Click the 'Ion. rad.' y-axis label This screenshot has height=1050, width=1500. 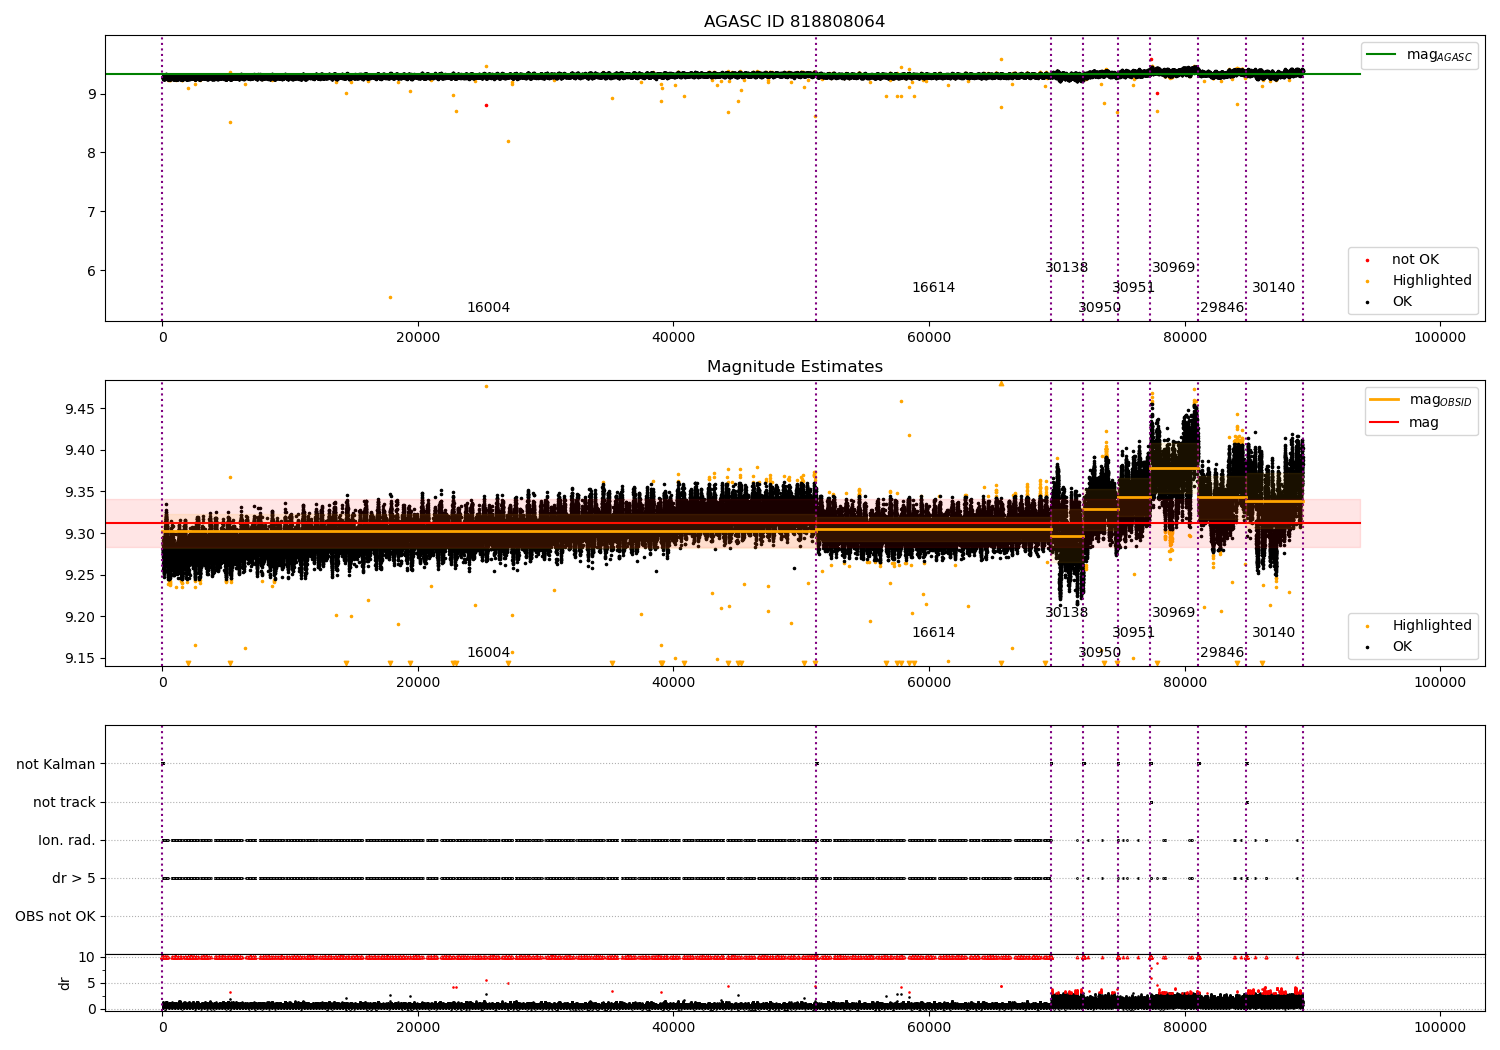67,841
